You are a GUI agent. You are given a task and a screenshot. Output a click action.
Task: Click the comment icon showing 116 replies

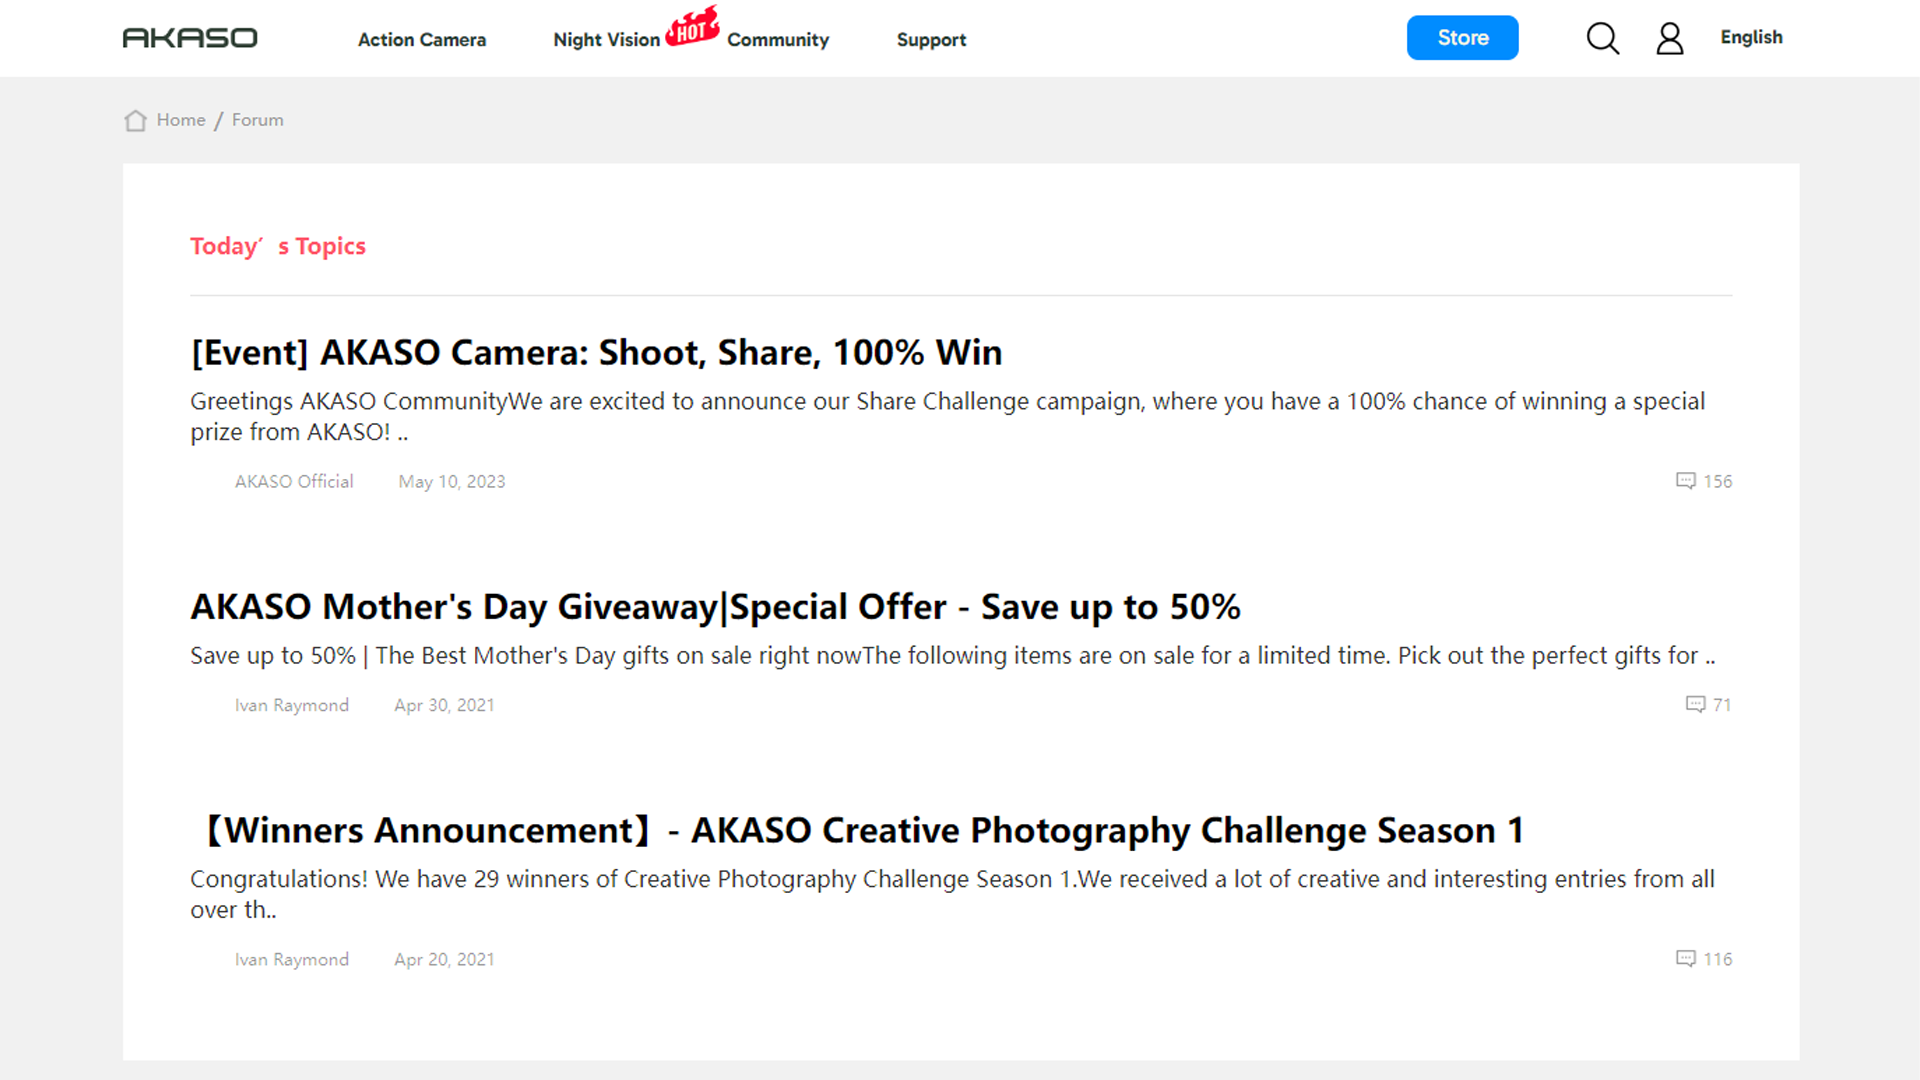tap(1685, 958)
